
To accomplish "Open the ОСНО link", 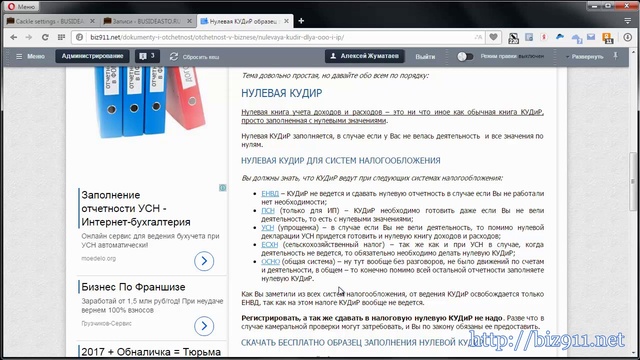I will point(270,261).
